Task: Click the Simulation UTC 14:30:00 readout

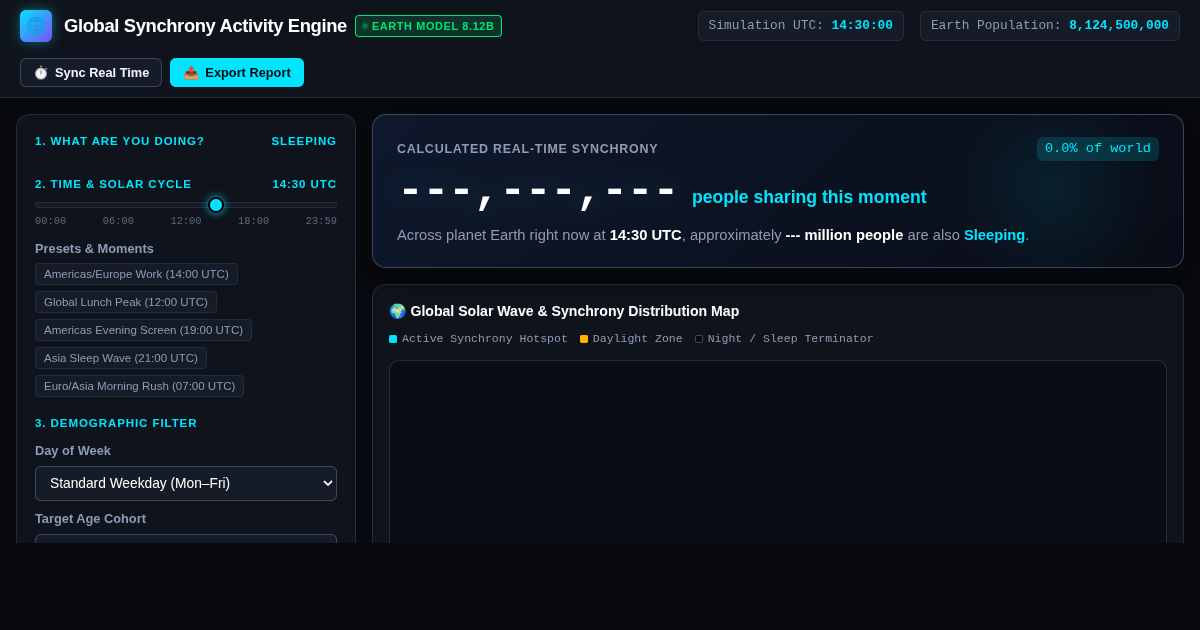Action: coord(801,26)
